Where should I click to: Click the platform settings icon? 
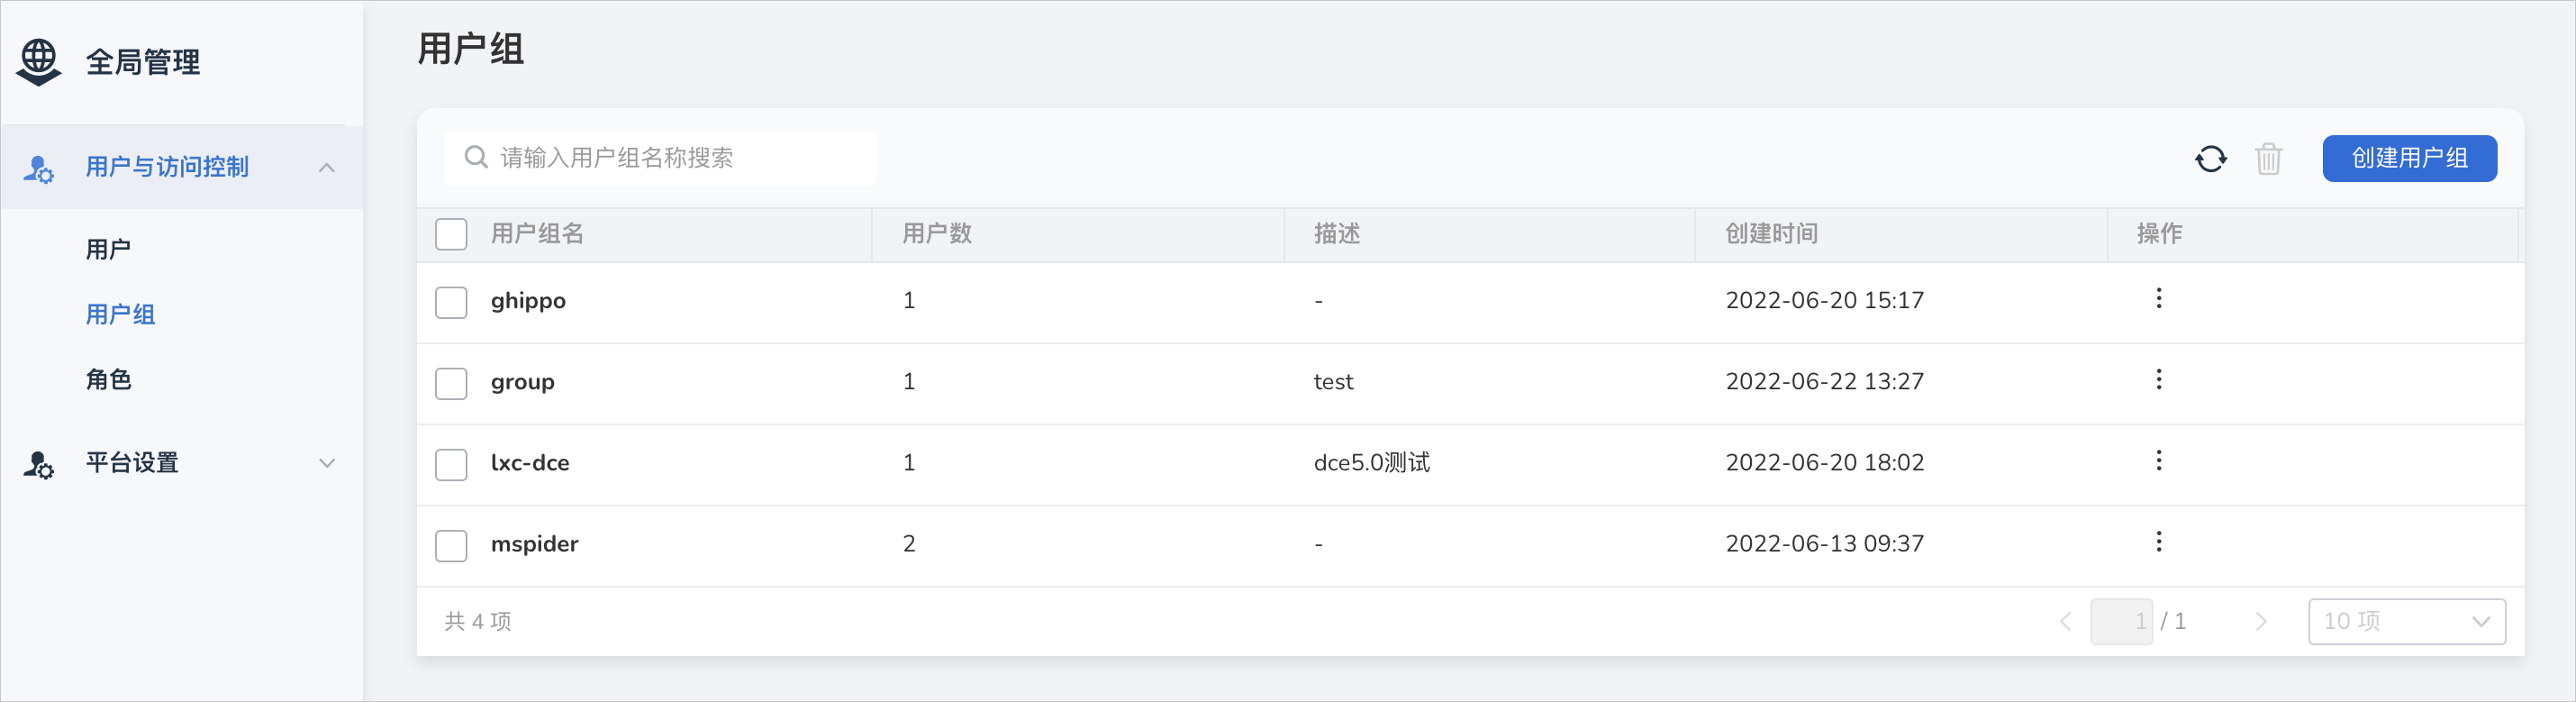39,464
